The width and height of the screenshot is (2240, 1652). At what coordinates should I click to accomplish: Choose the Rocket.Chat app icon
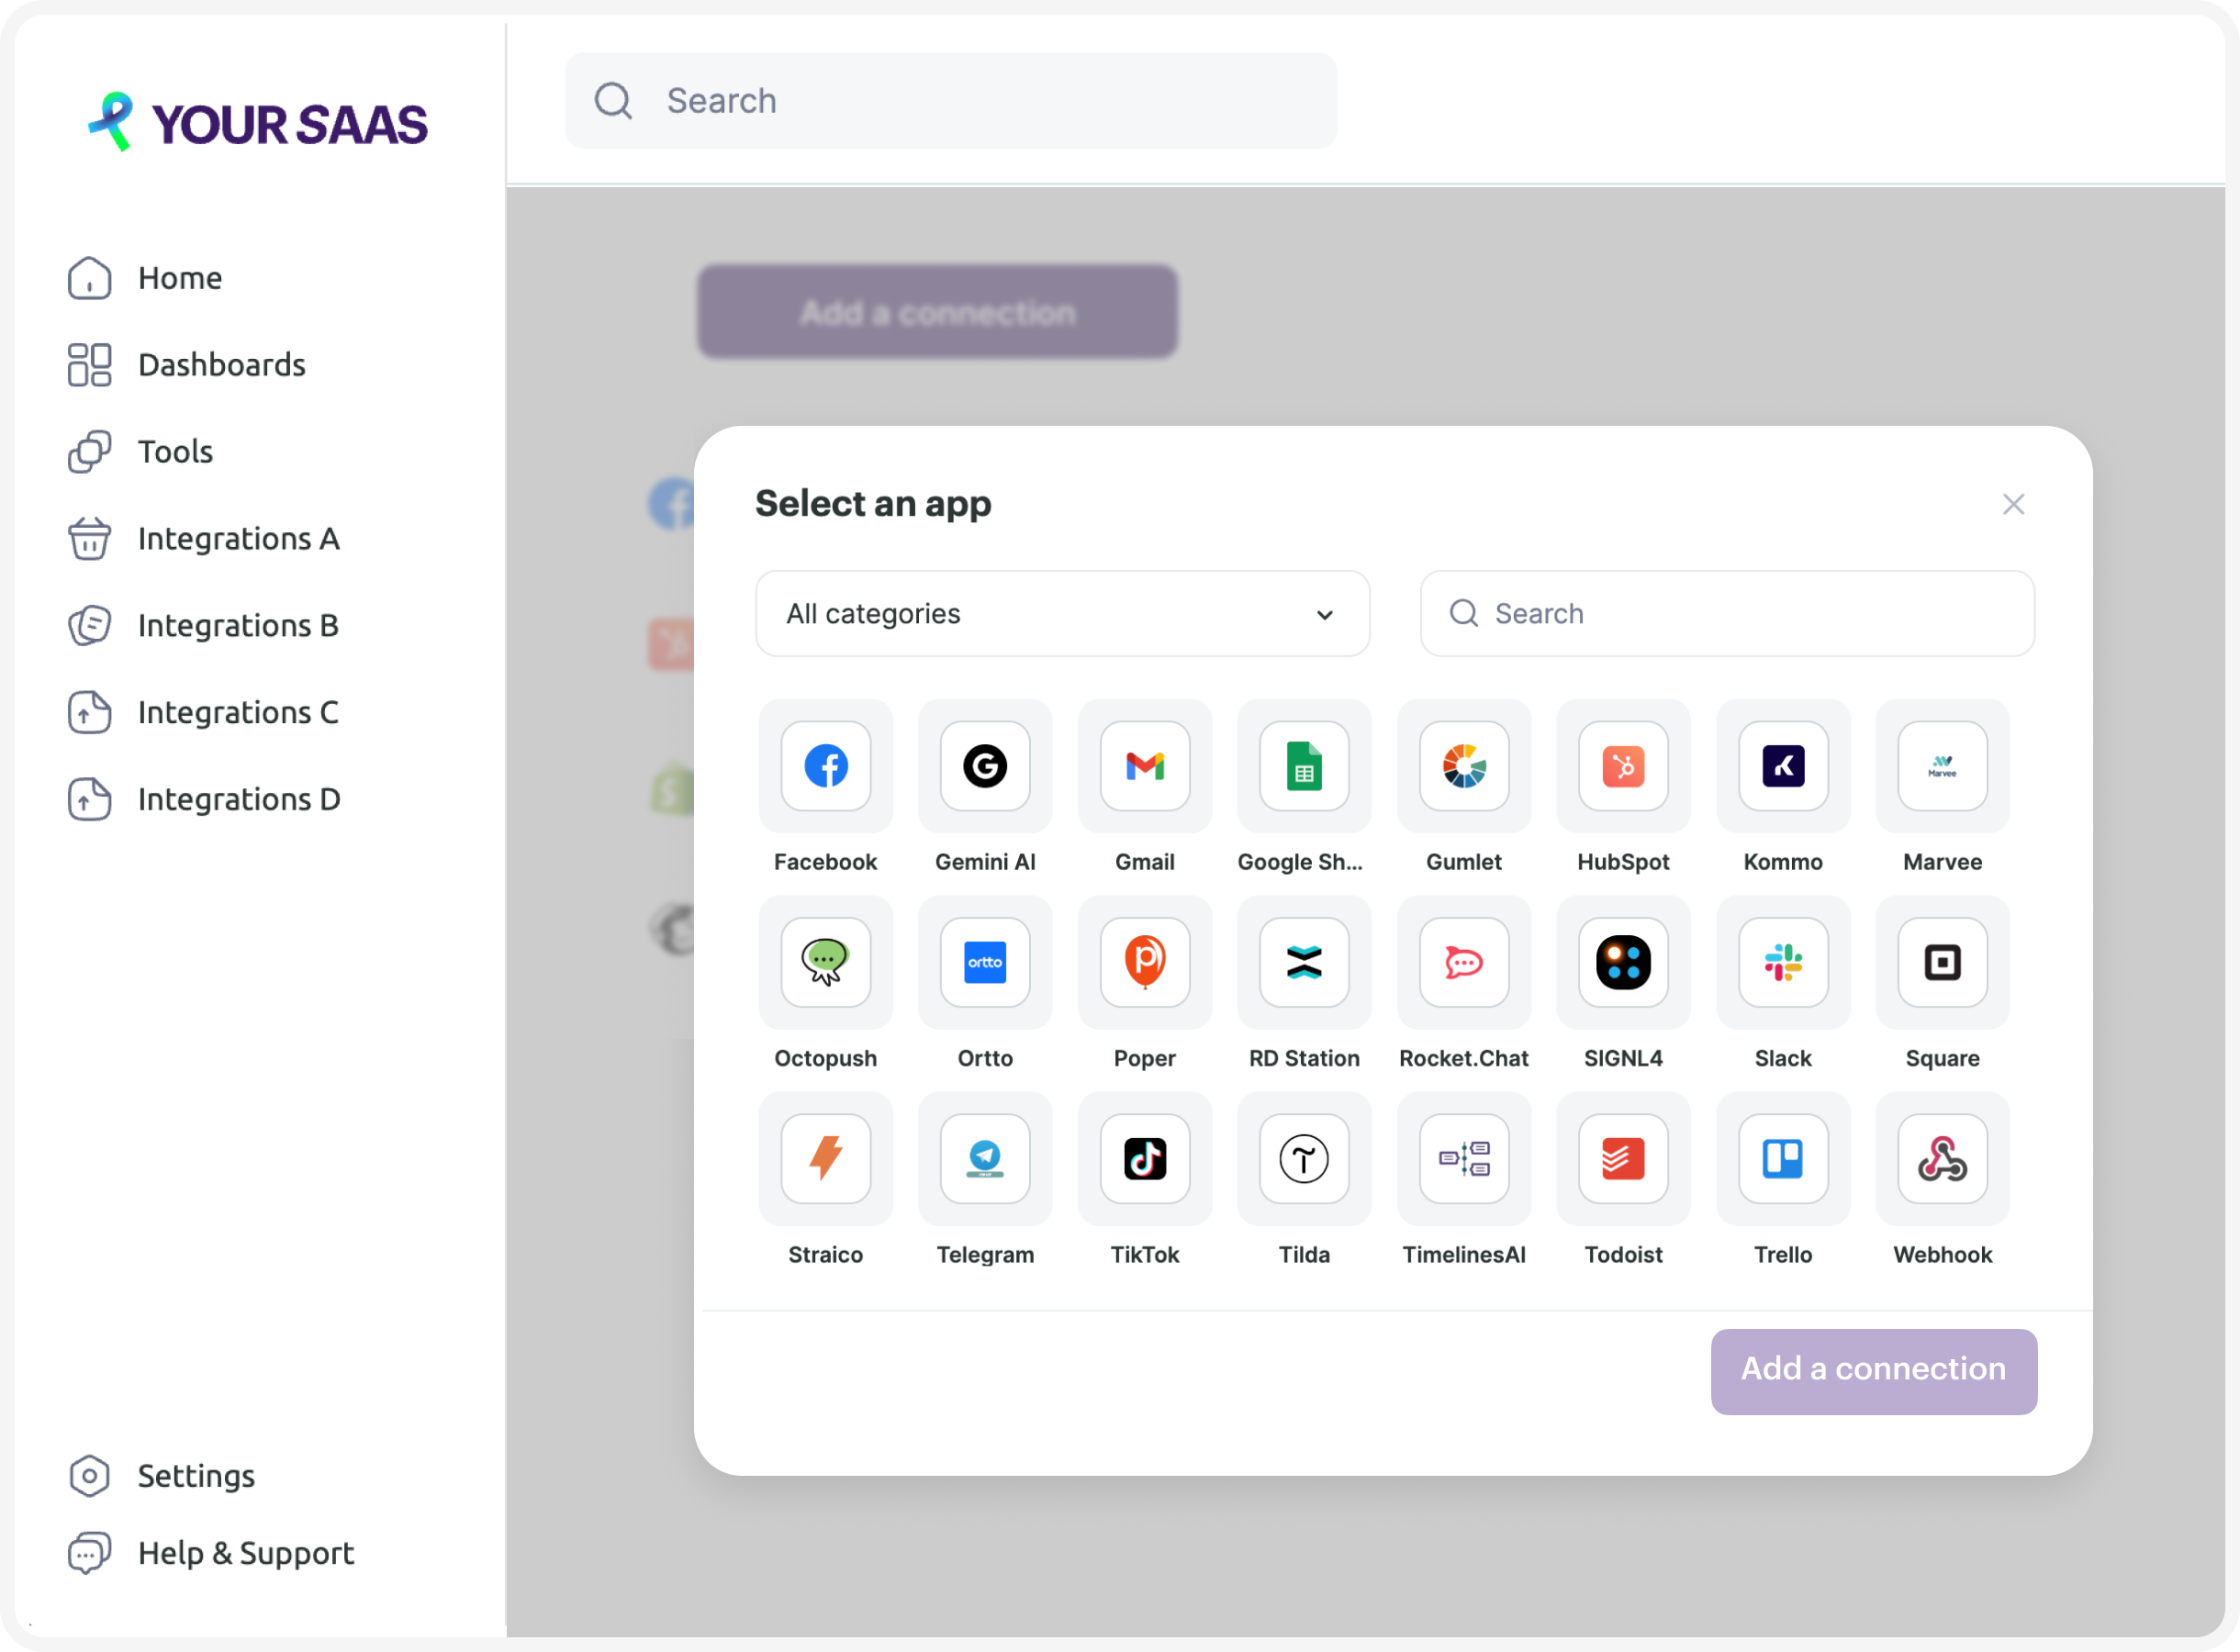point(1464,962)
